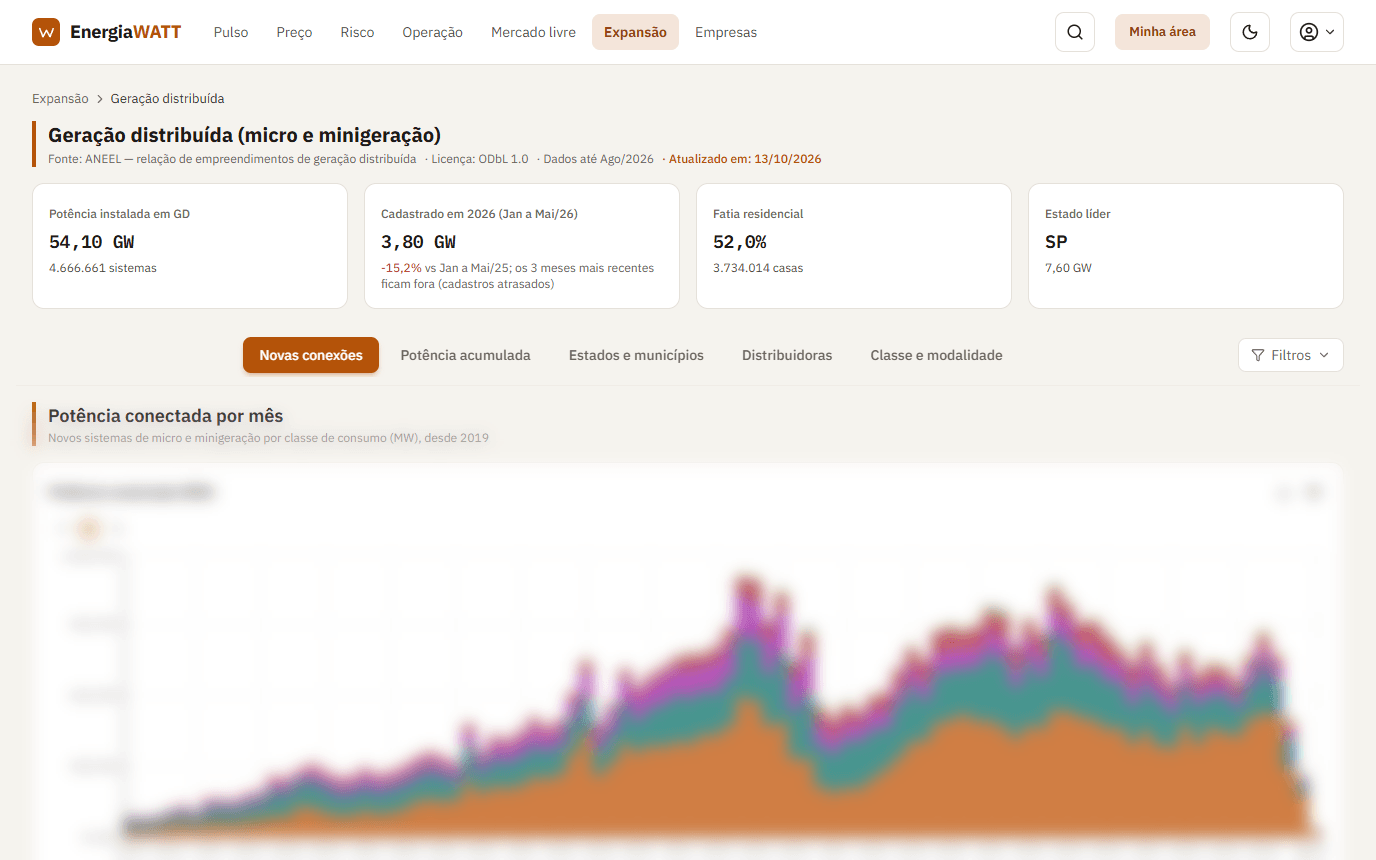Click the EnergiaWATT logo icon
Viewport: 1376px width, 860px height.
[46, 32]
